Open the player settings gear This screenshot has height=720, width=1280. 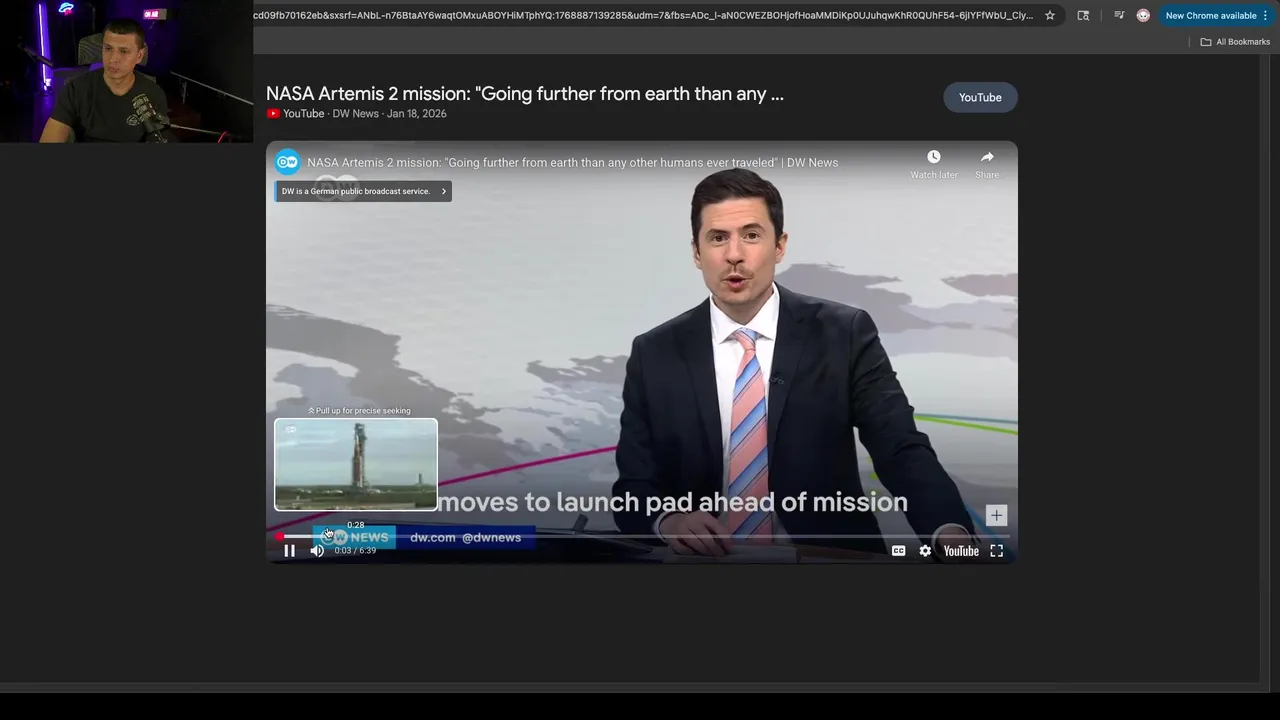coord(925,551)
